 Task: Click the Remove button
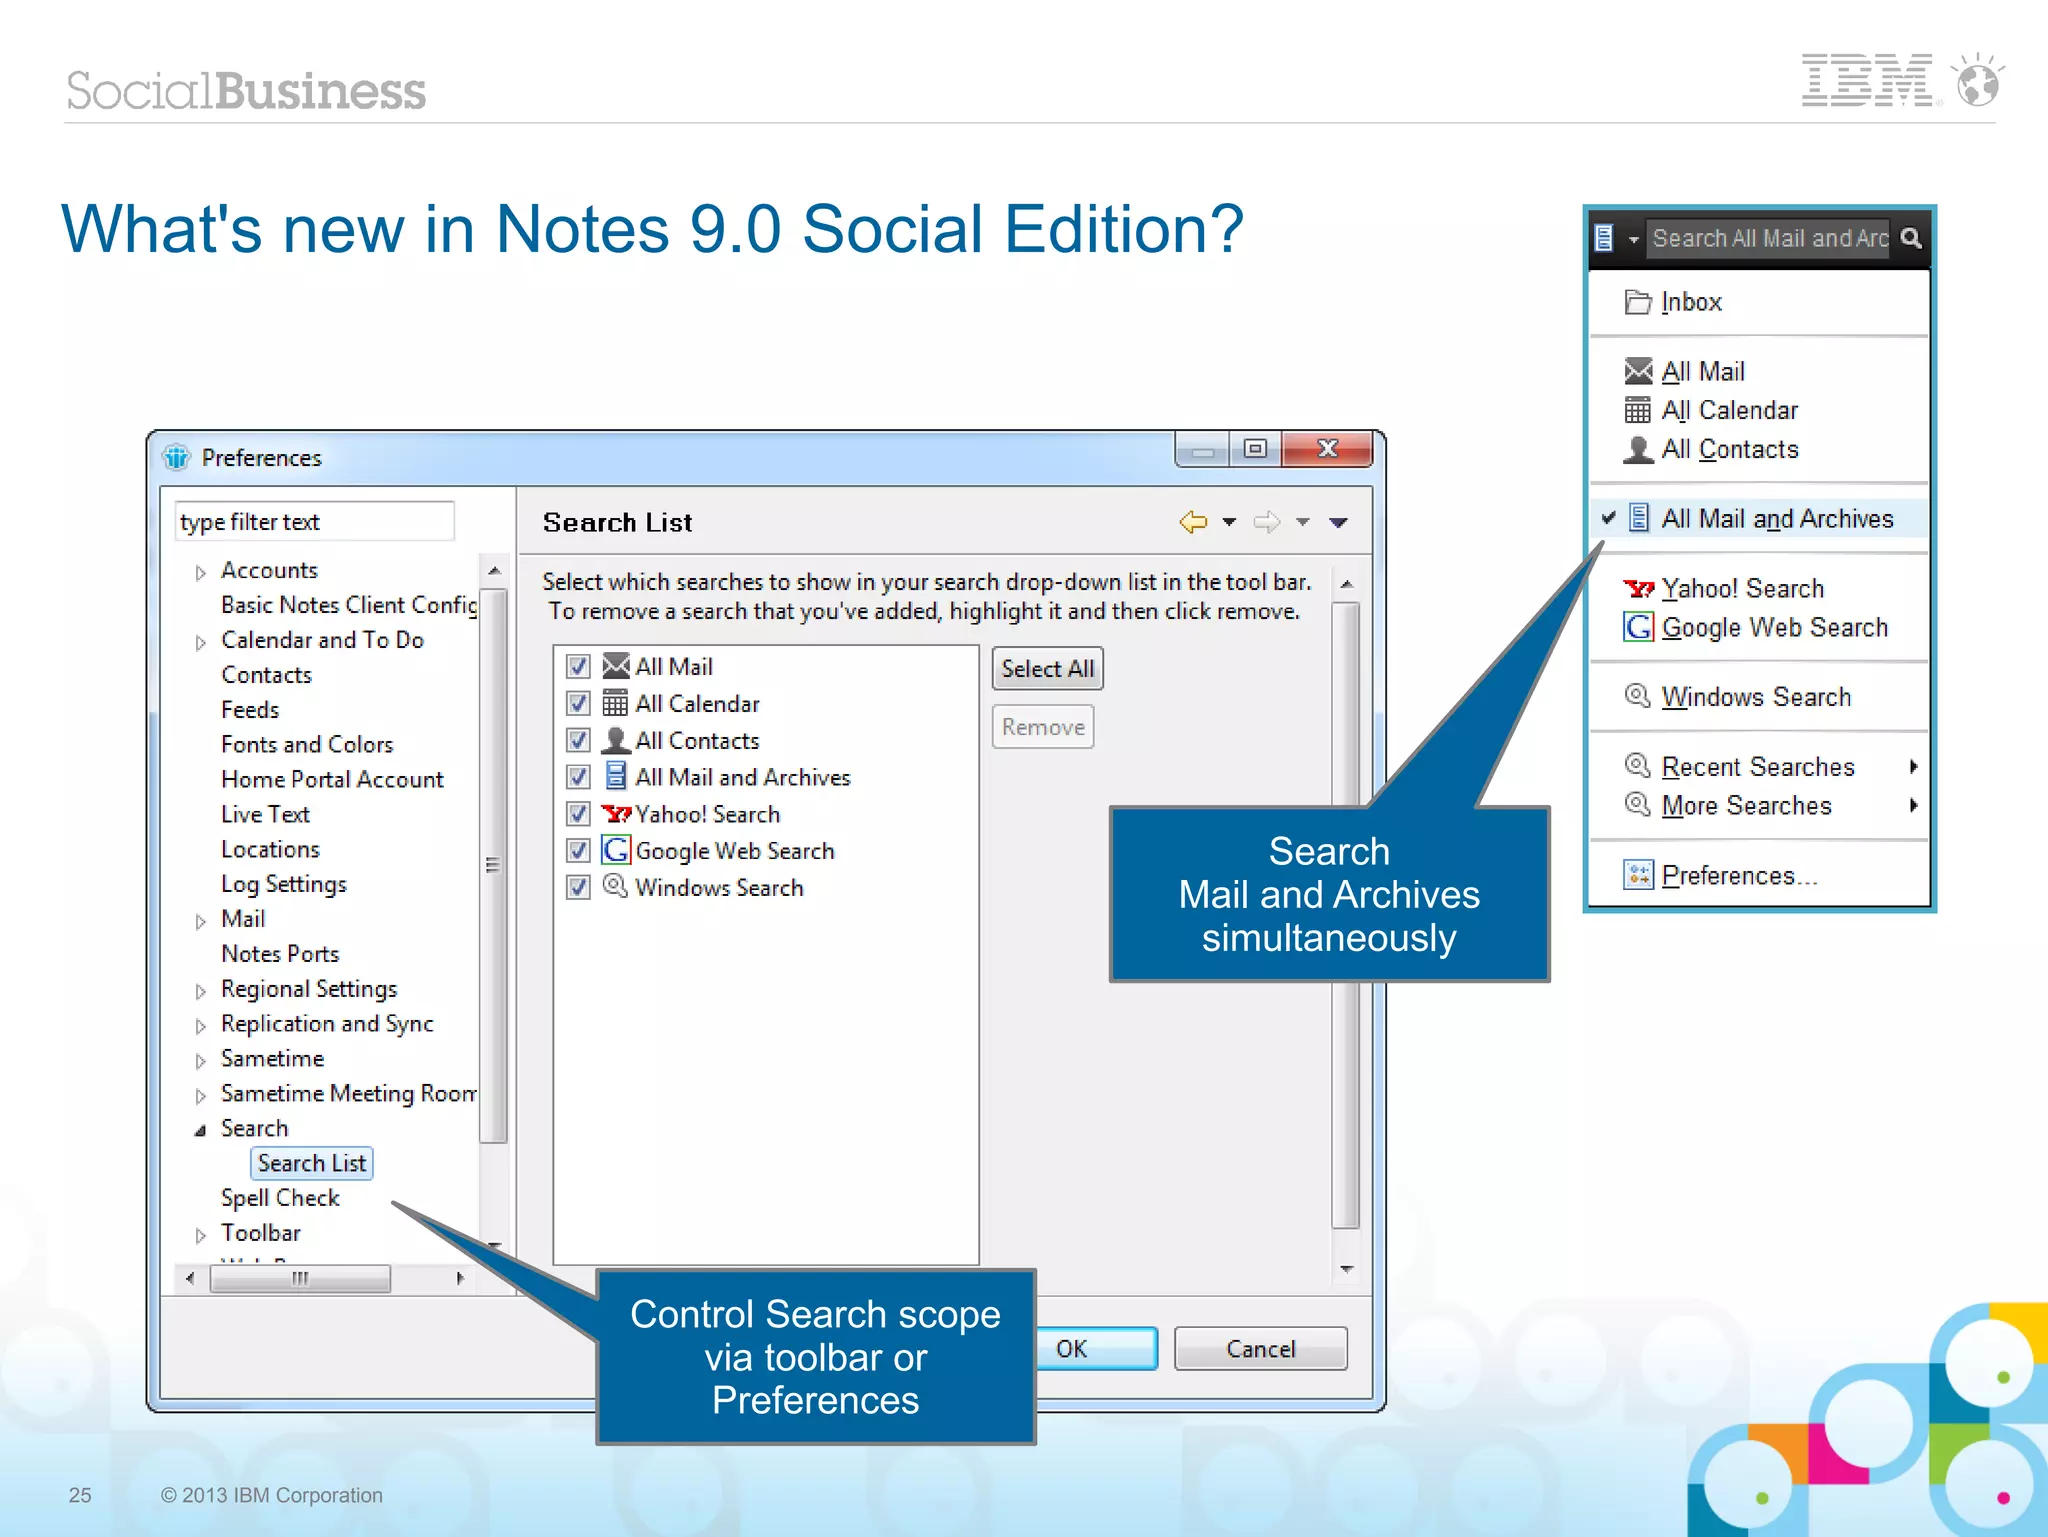coord(1043,727)
